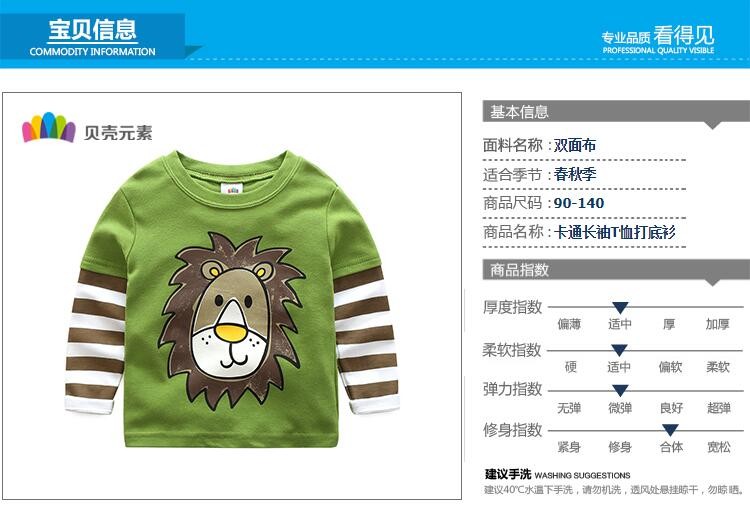The image size is (750, 514).
Task: Choose the 超弹 elasticity option
Action: (x=719, y=408)
